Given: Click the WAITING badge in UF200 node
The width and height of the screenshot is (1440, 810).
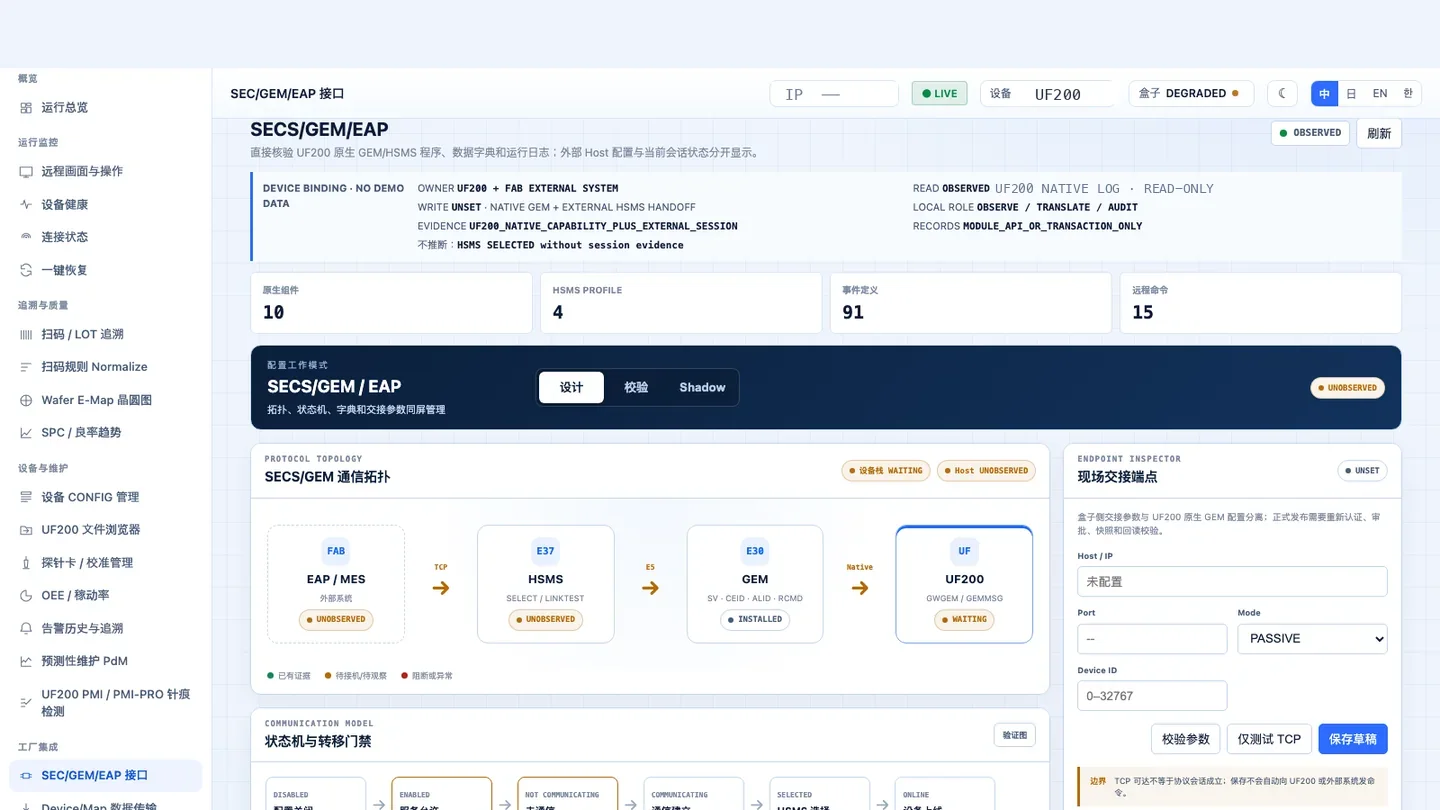Looking at the screenshot, I should tap(964, 619).
